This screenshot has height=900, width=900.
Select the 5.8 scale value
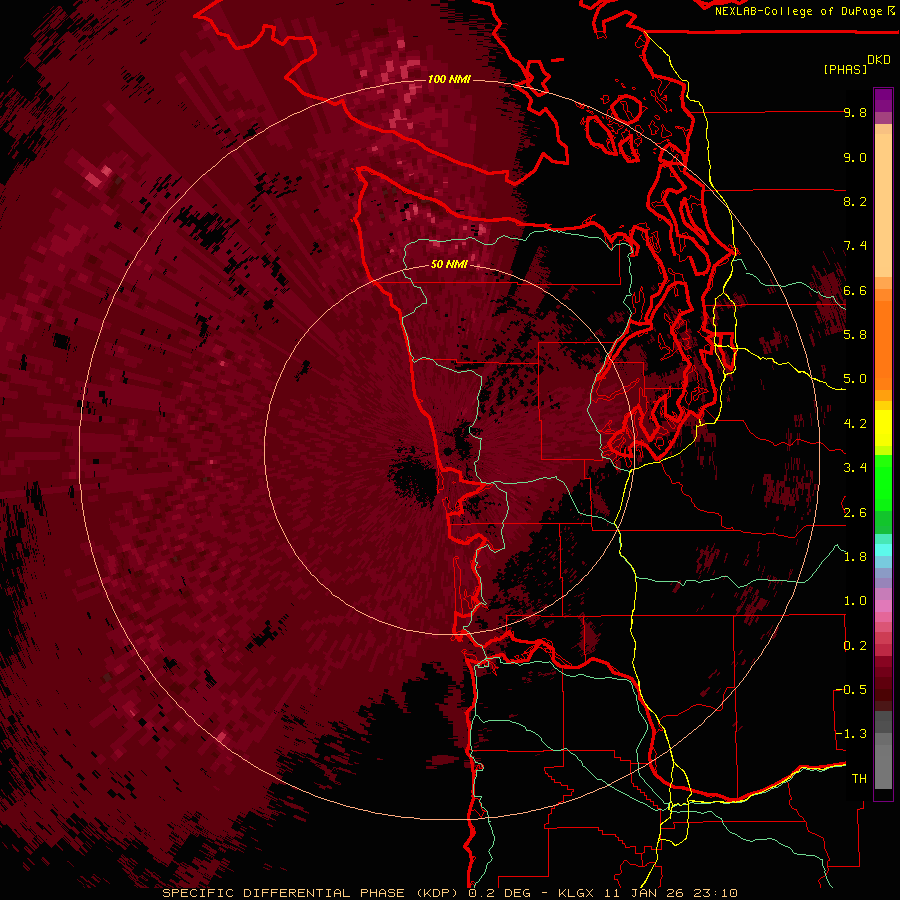[855, 334]
